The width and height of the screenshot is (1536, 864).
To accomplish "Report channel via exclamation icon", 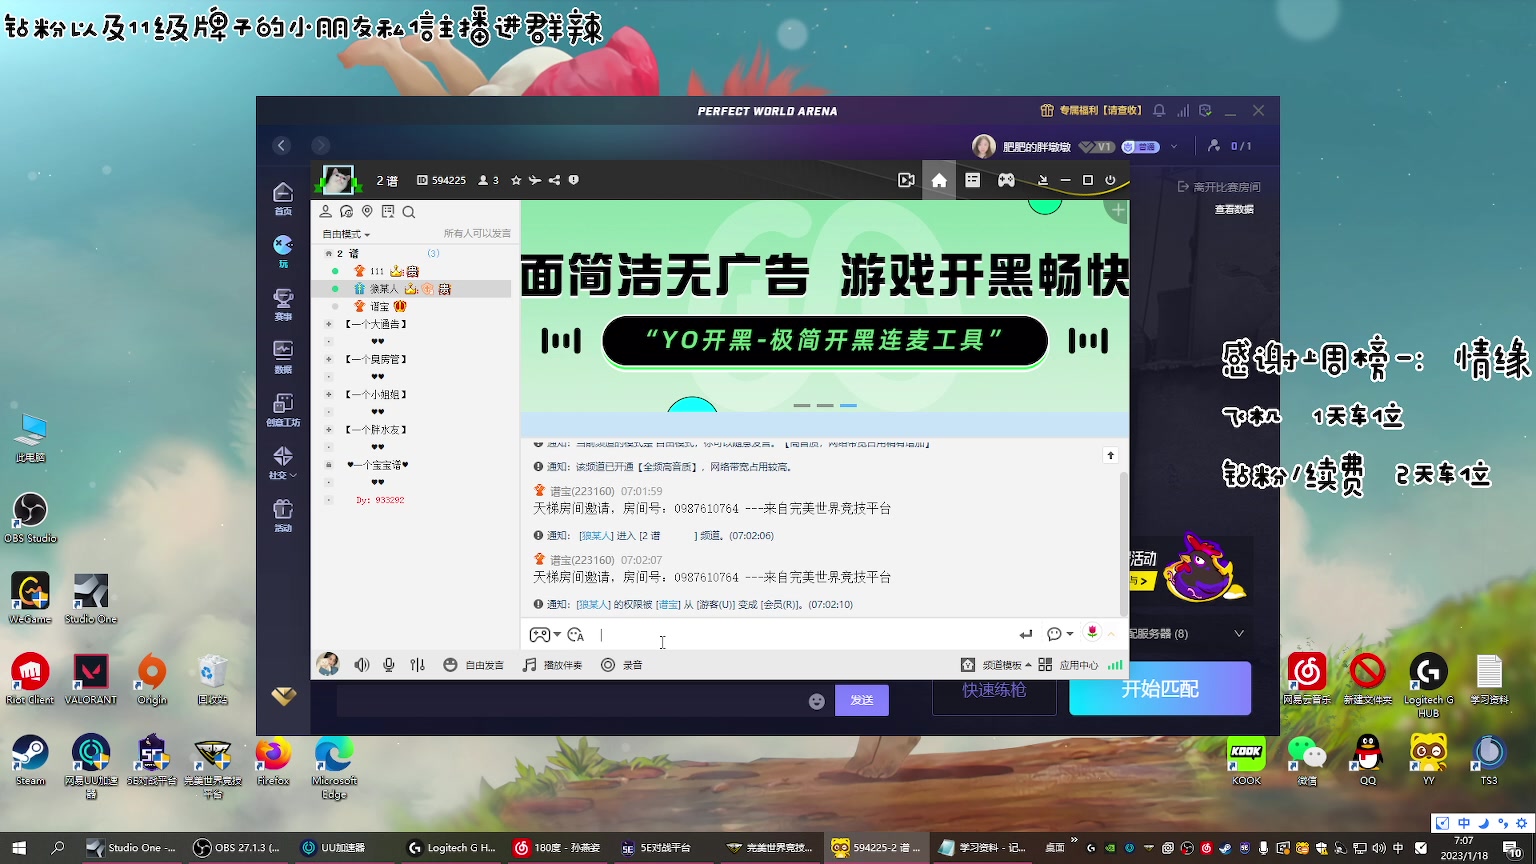I will 573,181.
